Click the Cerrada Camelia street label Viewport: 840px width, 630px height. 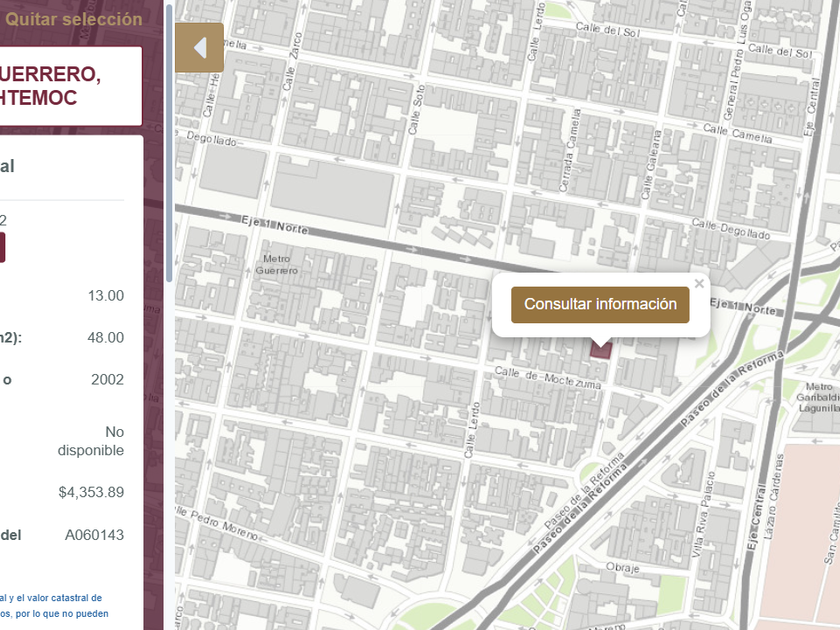[x=569, y=150]
